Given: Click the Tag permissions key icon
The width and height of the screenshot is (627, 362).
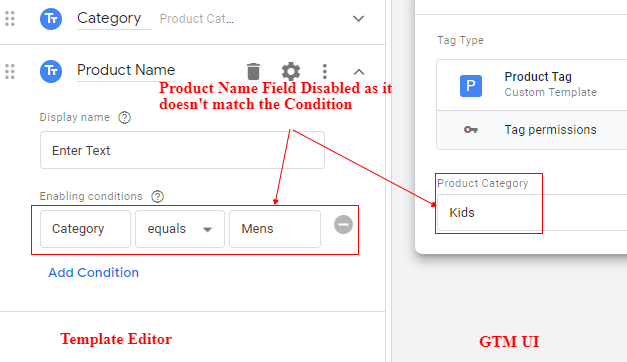Looking at the screenshot, I should click(x=471, y=130).
